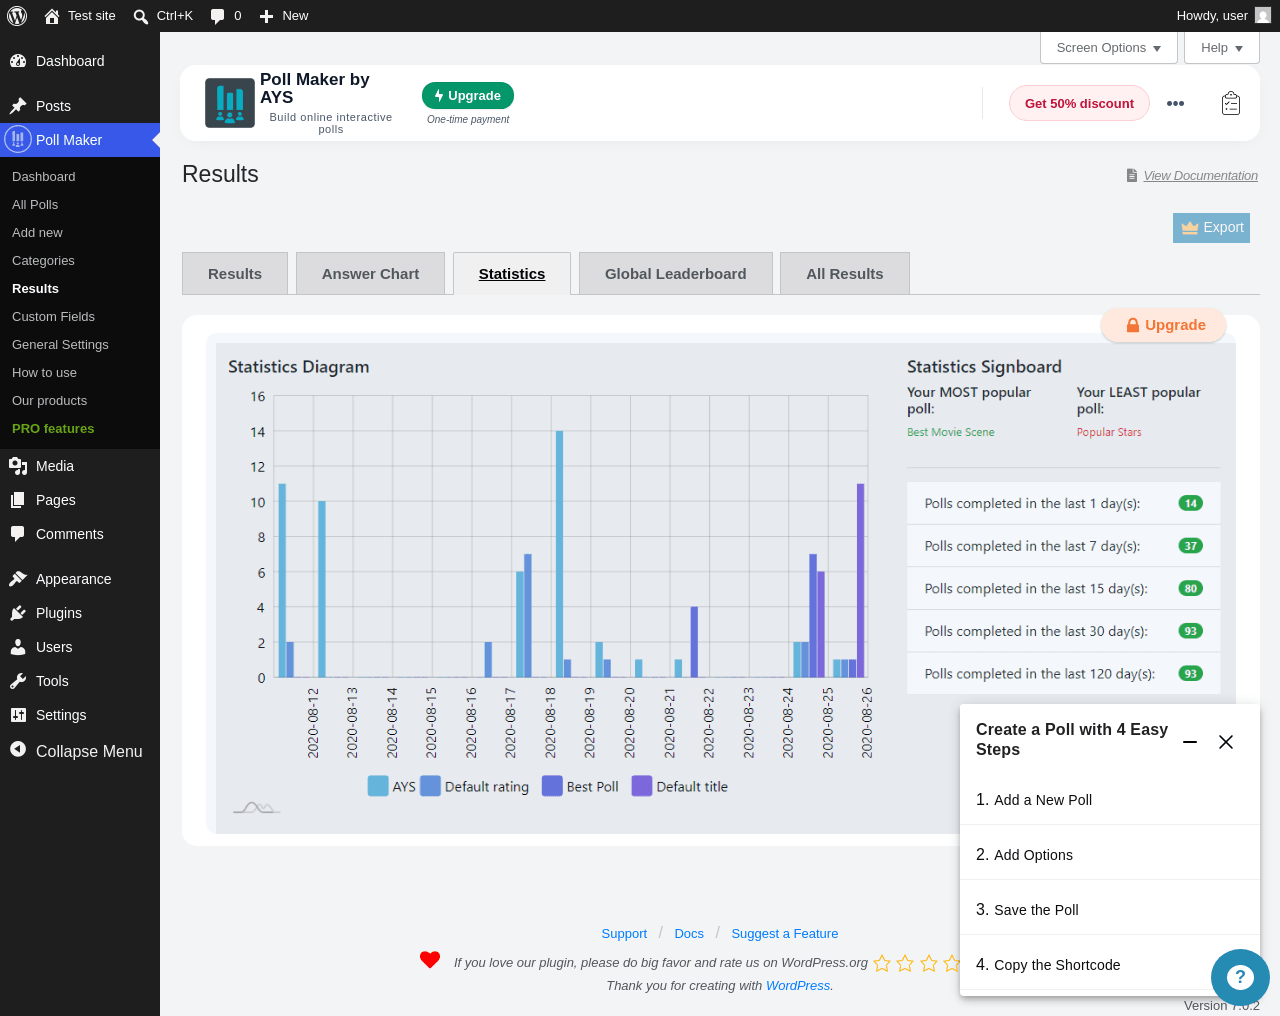Open the View Documentation link
The width and height of the screenshot is (1280, 1016).
(x=1200, y=176)
